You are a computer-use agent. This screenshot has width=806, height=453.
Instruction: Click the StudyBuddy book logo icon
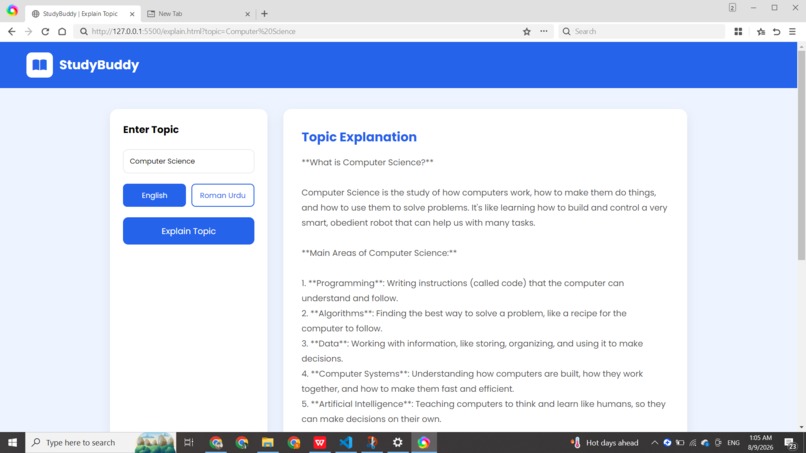point(40,65)
